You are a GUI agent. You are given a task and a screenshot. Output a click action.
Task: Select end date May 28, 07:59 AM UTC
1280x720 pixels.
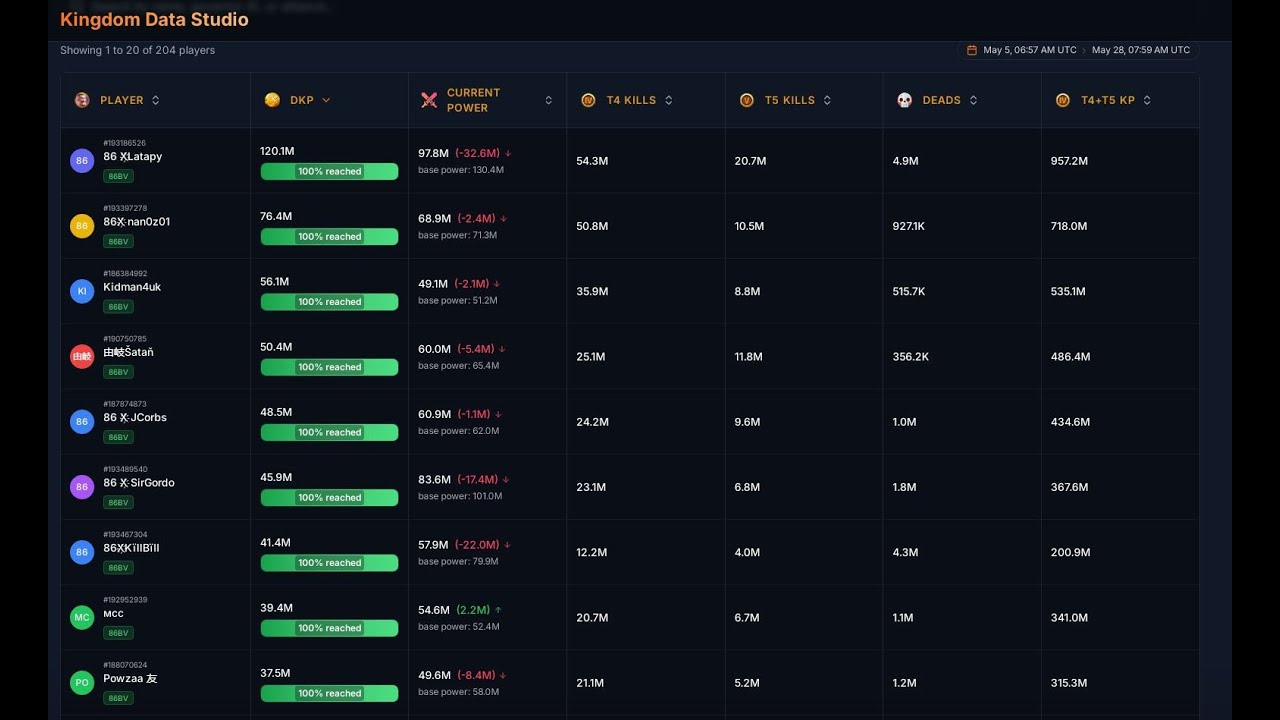click(1141, 50)
